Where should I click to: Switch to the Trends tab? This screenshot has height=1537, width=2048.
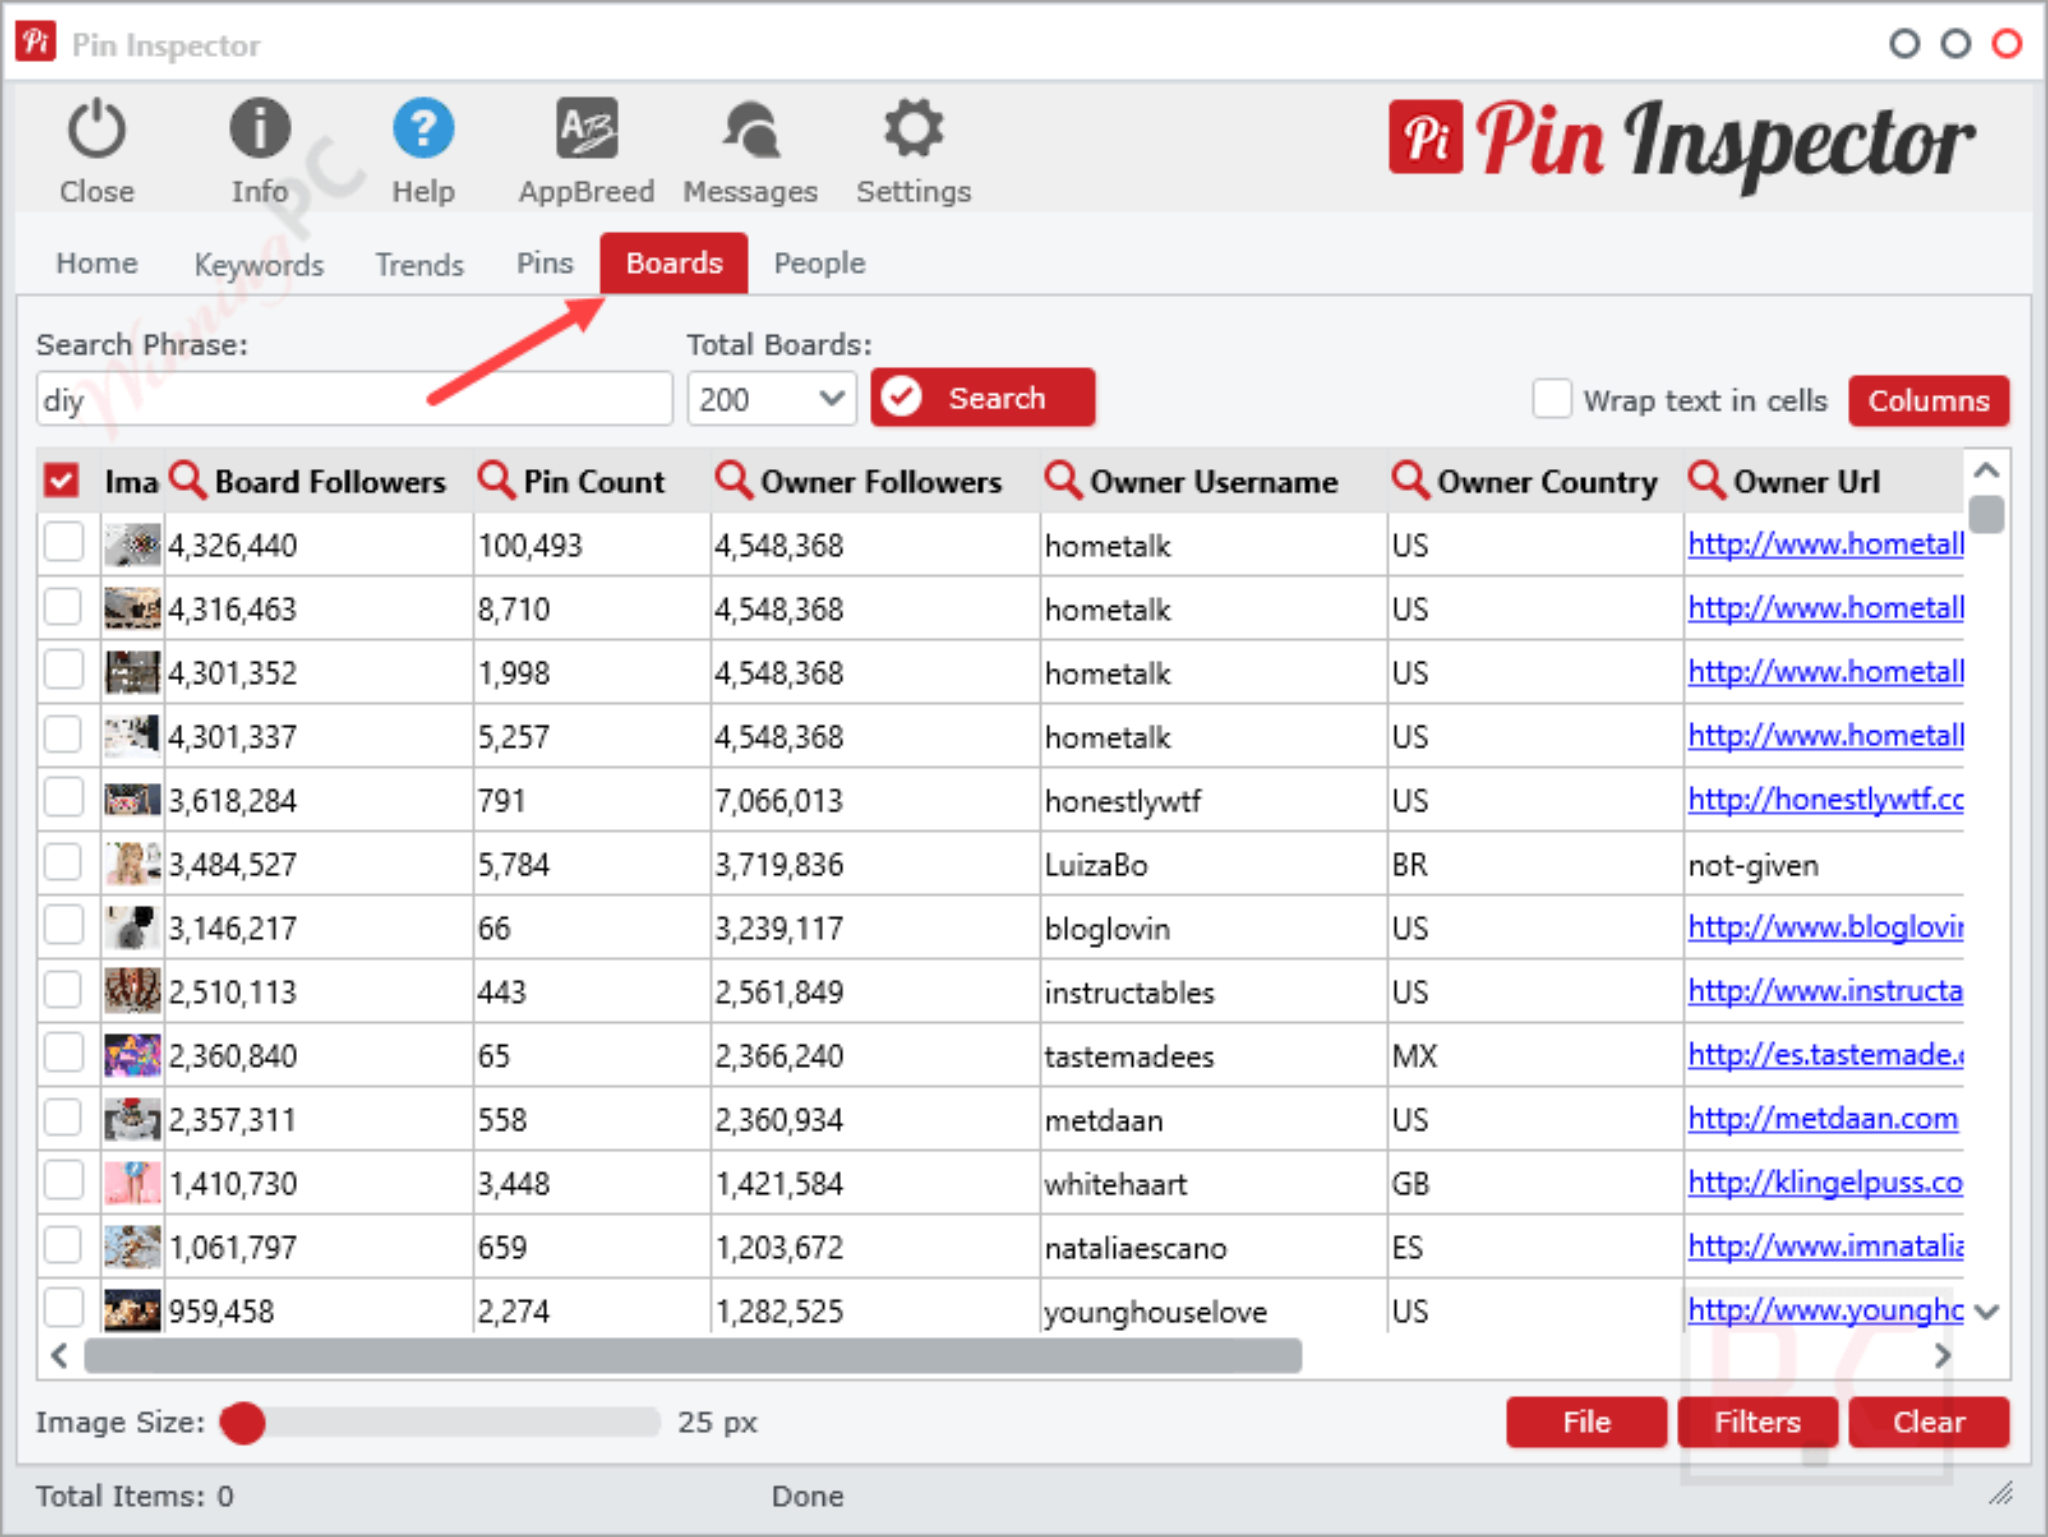[419, 264]
